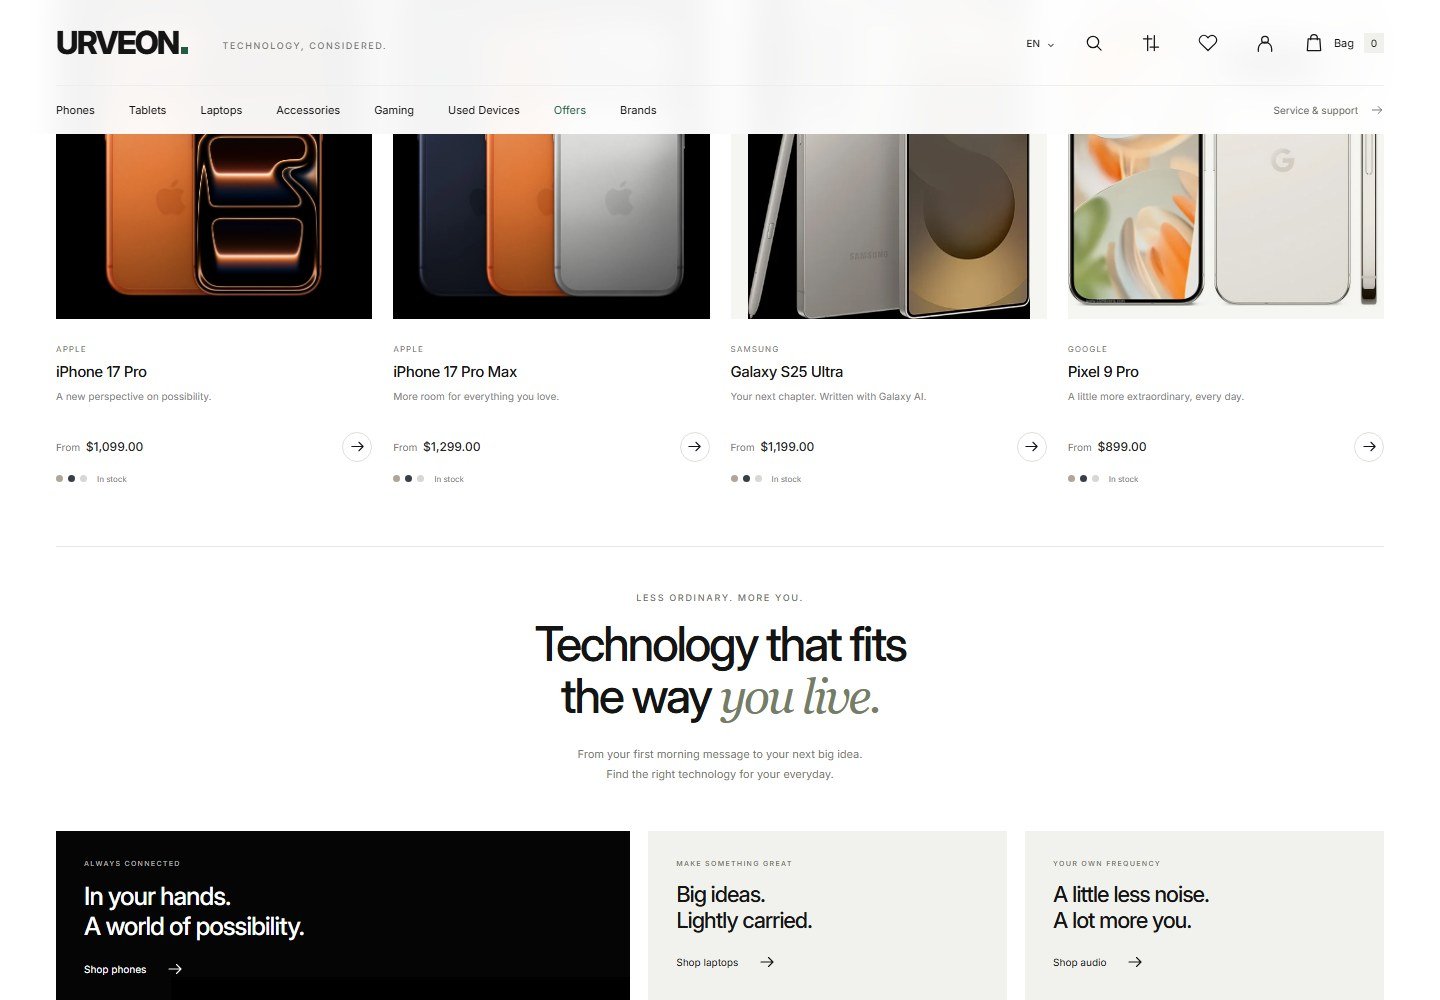Click arrow beside Shop audio
This screenshot has width=1440, height=1000.
click(1135, 962)
